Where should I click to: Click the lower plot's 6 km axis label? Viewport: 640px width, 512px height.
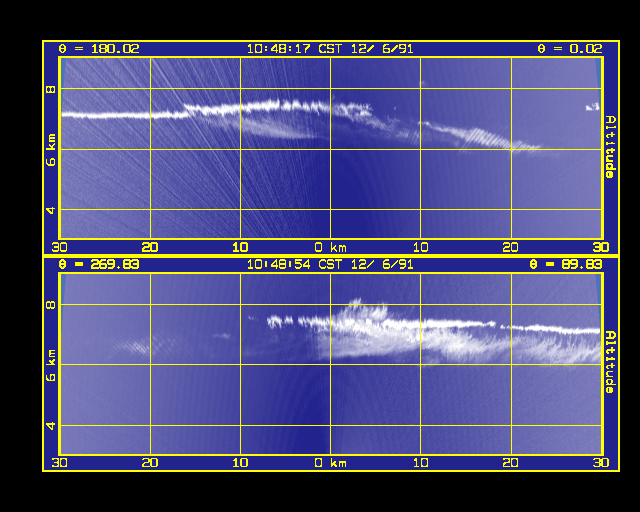[x=51, y=365]
